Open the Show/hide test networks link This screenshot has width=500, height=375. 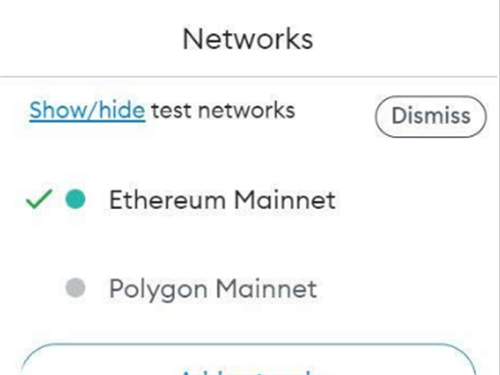tap(87, 110)
